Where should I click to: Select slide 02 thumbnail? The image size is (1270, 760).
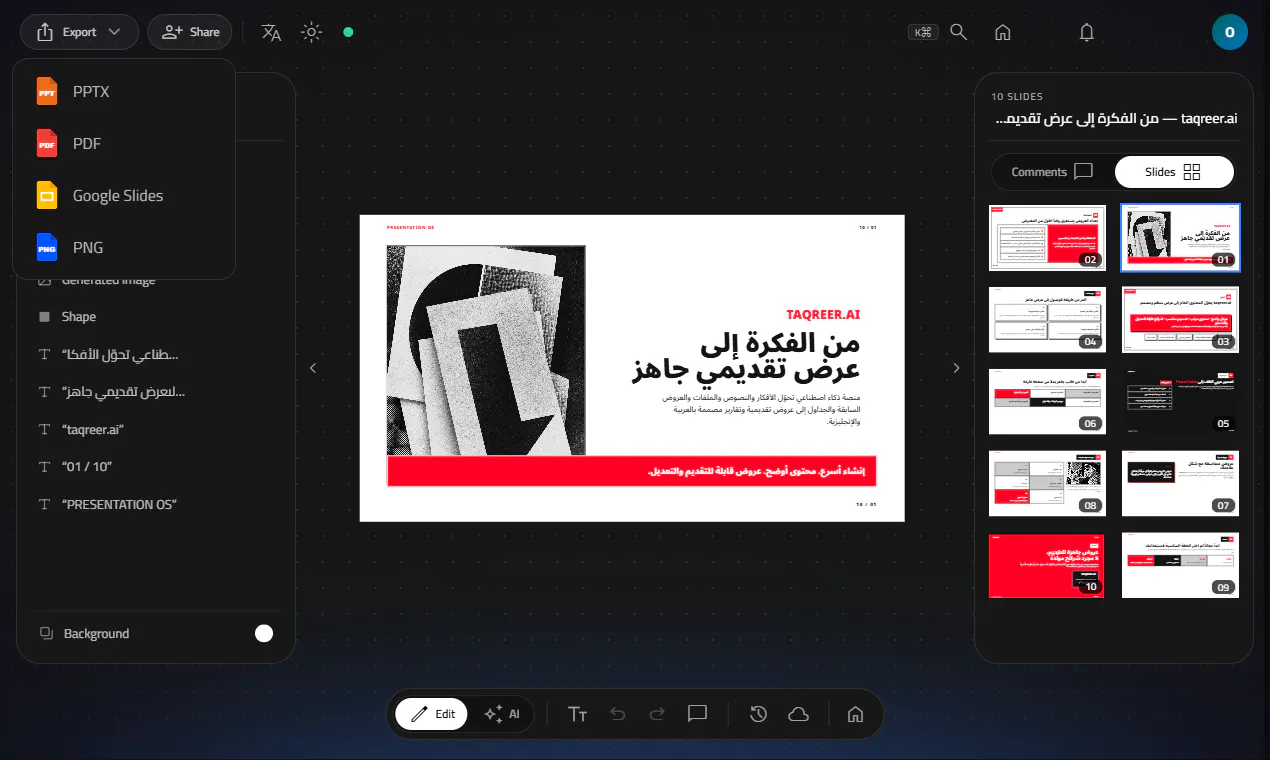click(1047, 237)
